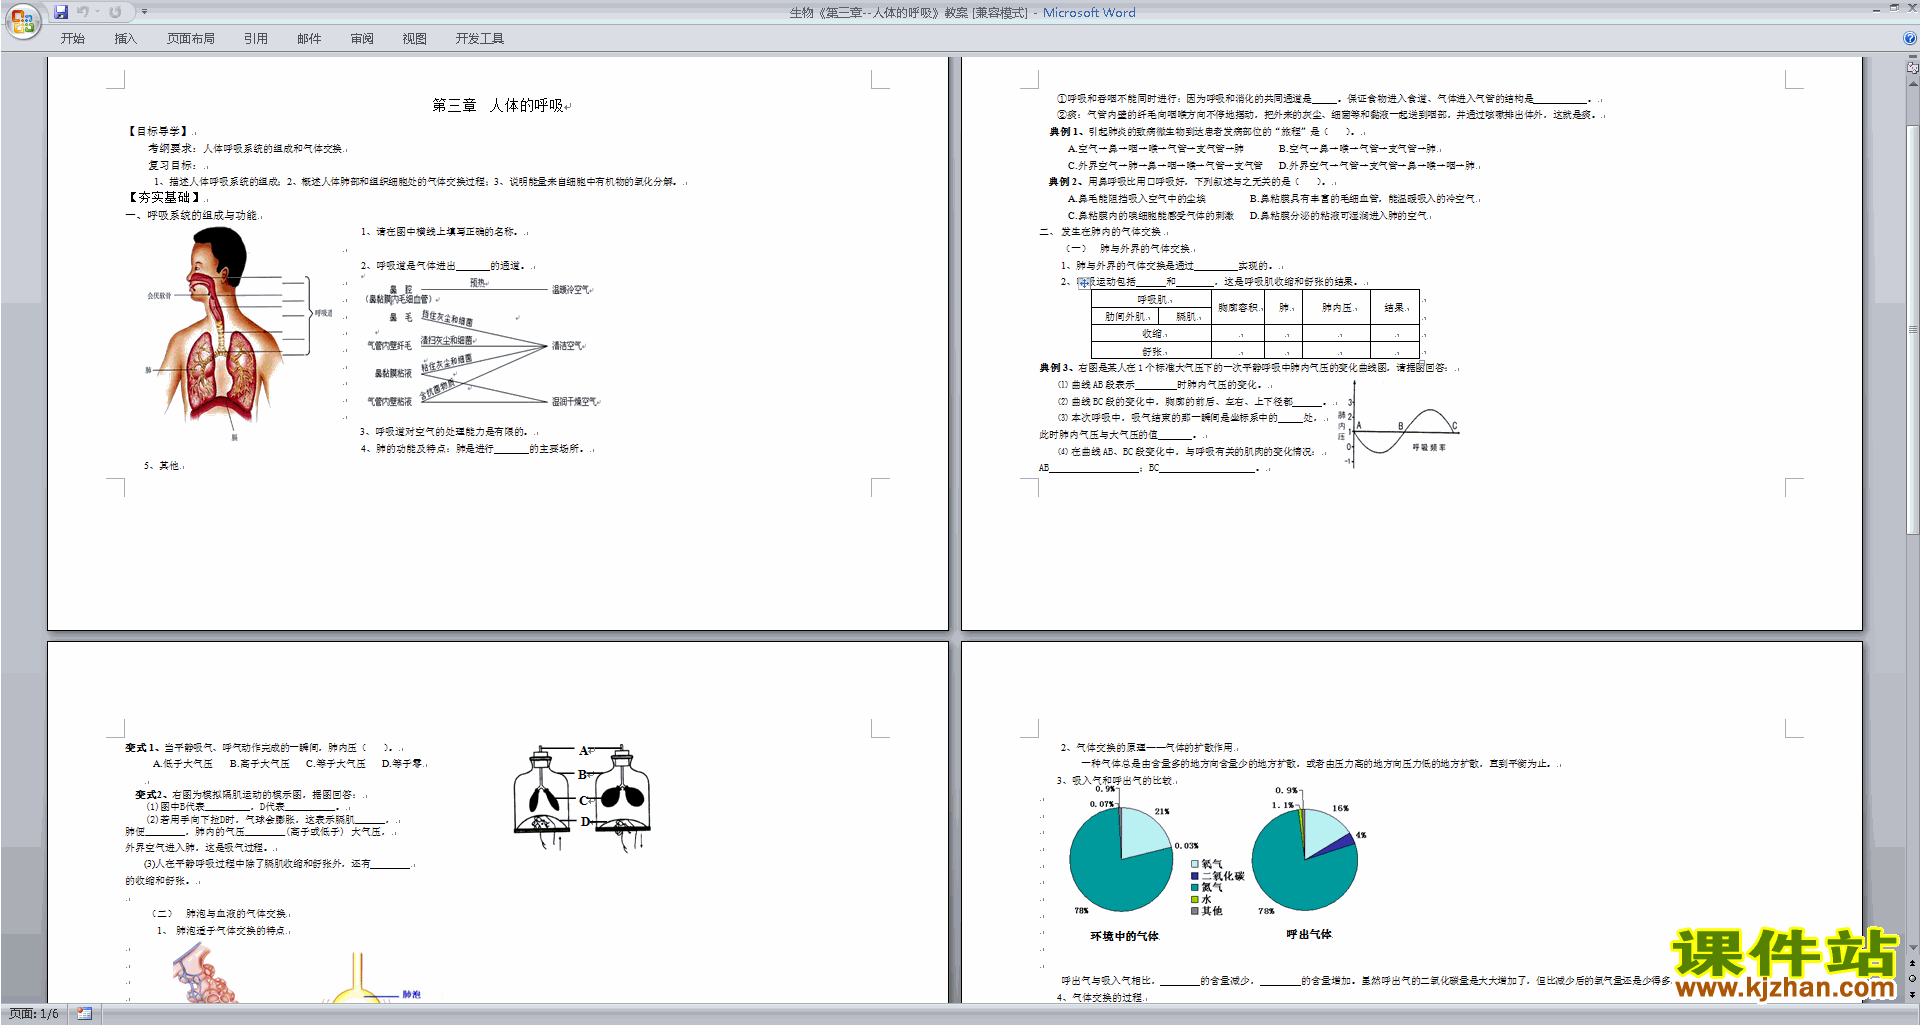
Task: Open Customize Quick Access Toolbar dropdown
Action: 144,12
